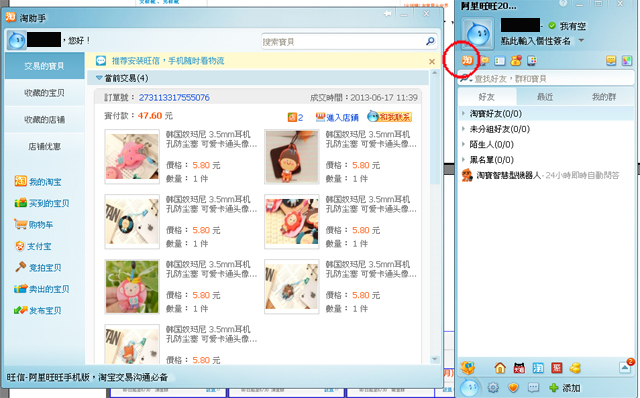The height and width of the screenshot is (398, 640).
Task: Click the 推荐安装旺信 banner link
Action: point(168,61)
